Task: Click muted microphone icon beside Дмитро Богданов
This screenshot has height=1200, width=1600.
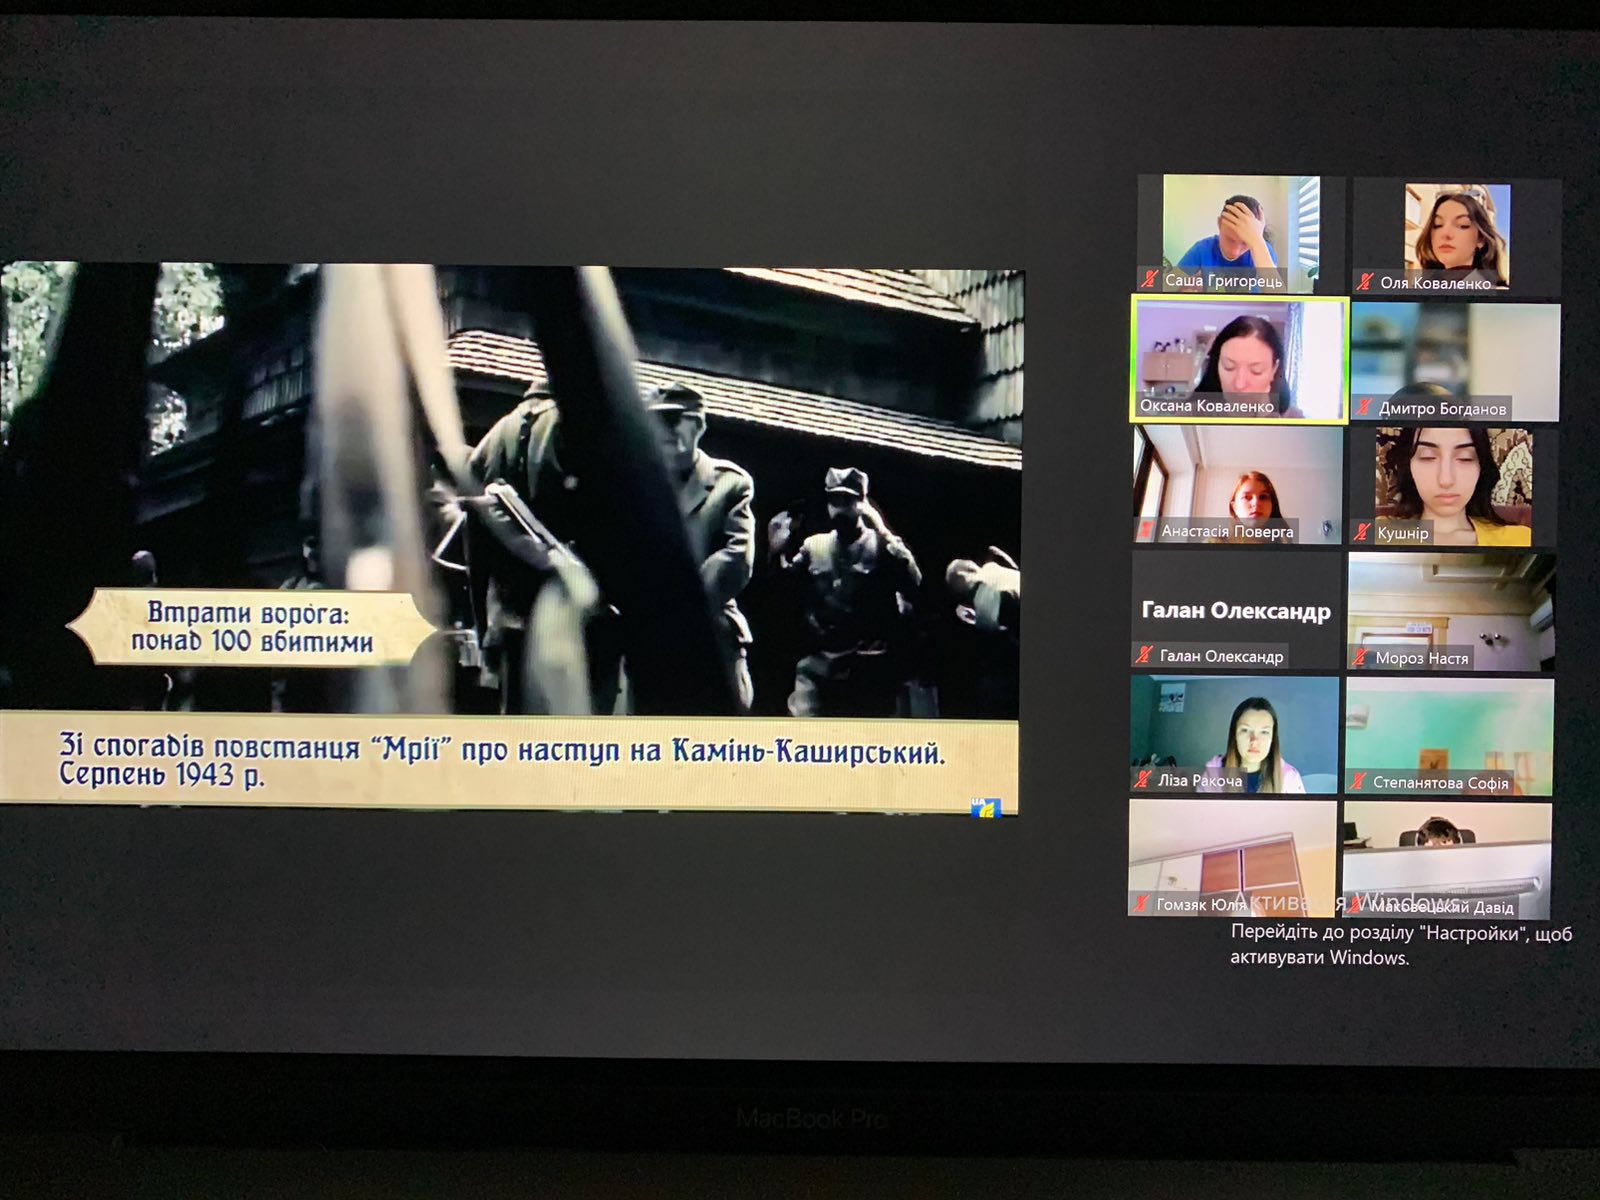Action: [1363, 407]
